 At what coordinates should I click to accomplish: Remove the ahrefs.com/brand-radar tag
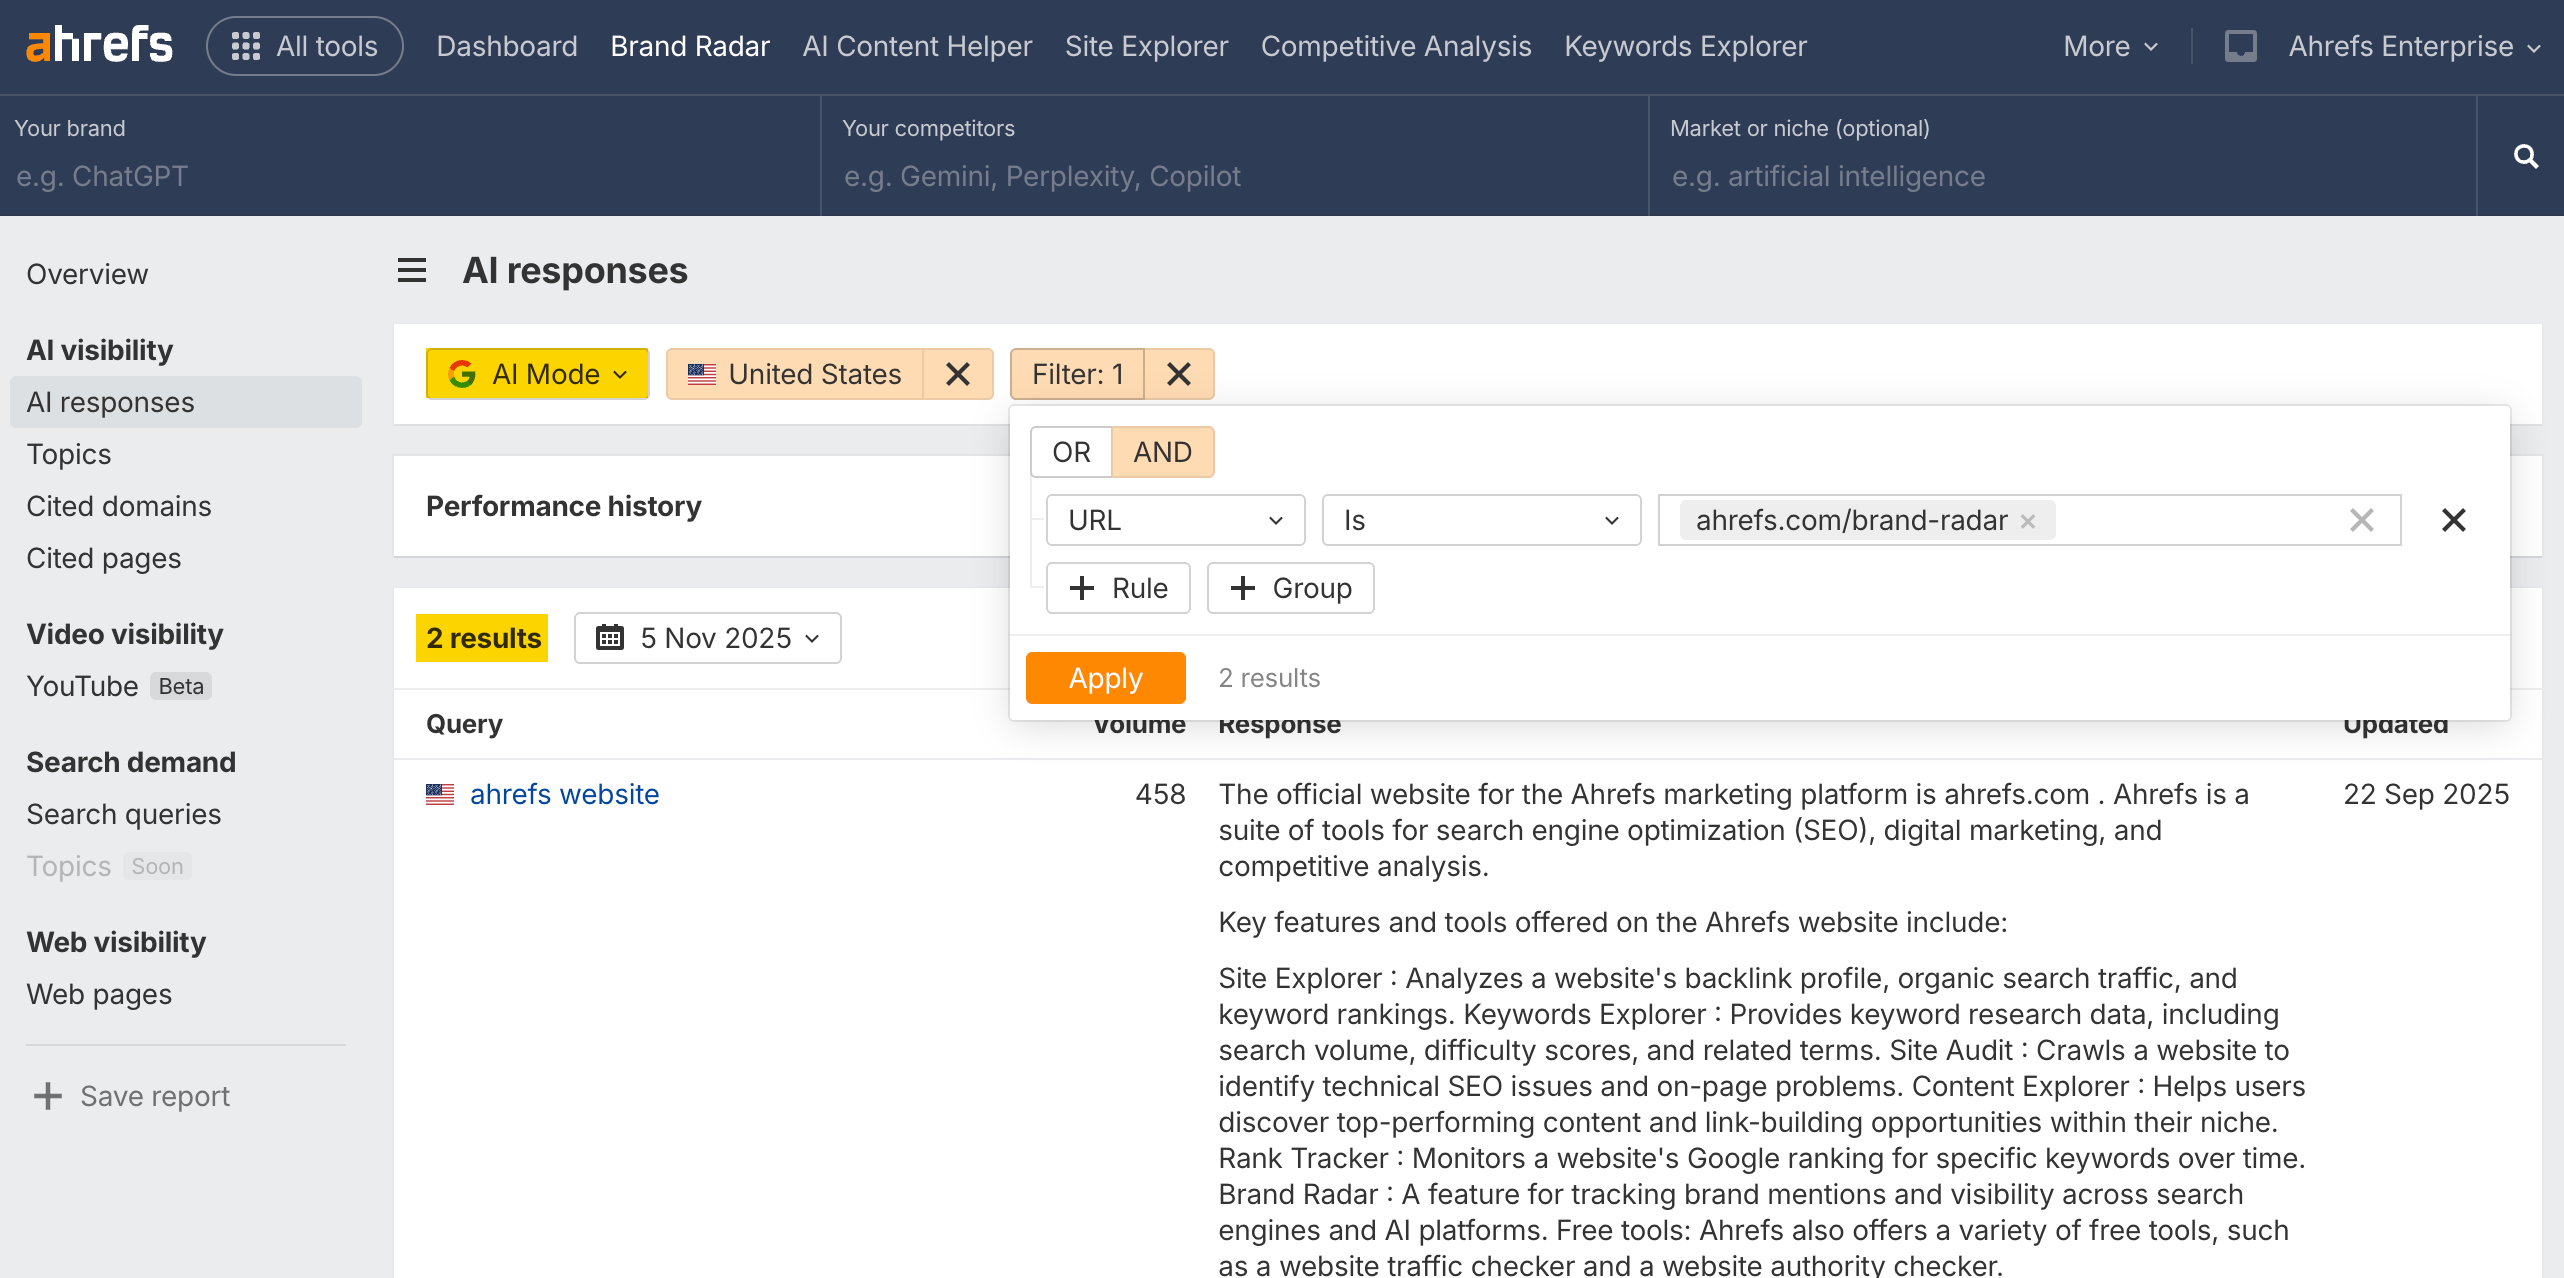tap(2028, 521)
